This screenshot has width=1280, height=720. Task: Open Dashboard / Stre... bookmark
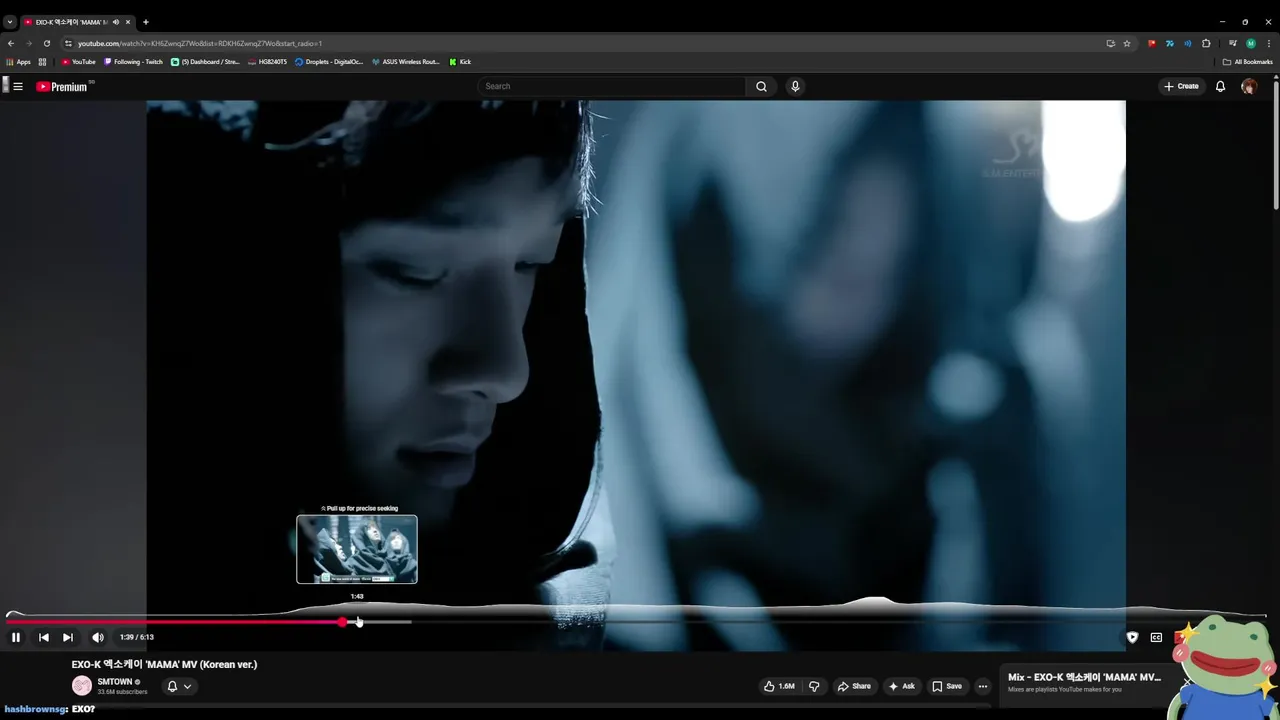206,62
